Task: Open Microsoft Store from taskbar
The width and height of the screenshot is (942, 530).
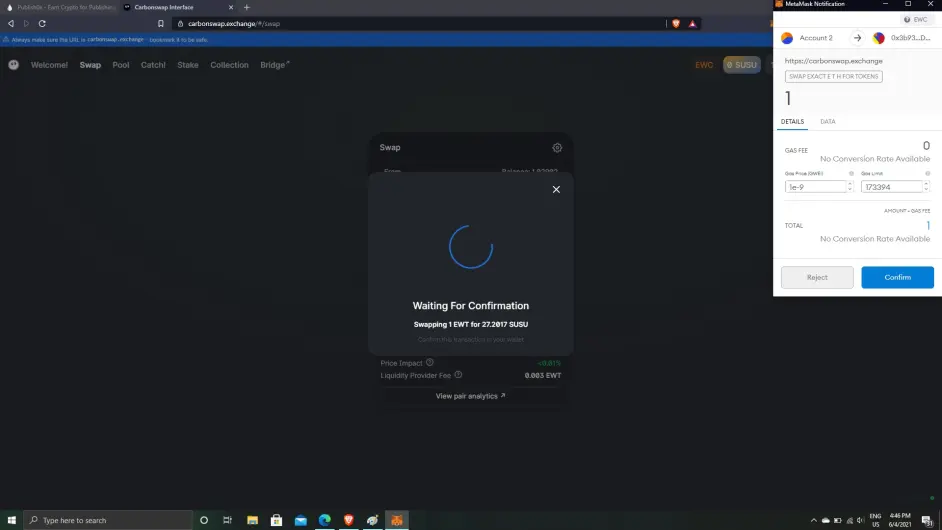Action: coord(276,520)
